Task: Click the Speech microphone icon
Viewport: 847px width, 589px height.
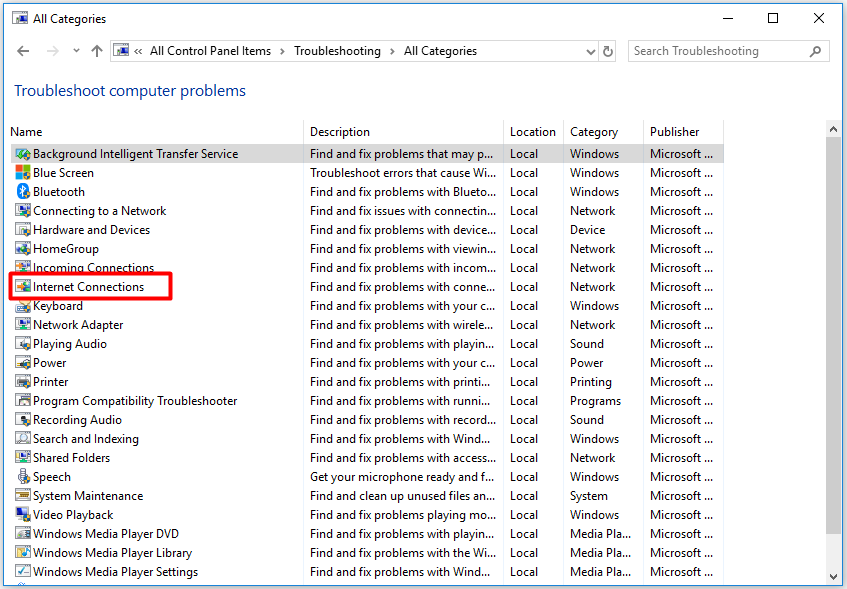Action: pos(23,477)
